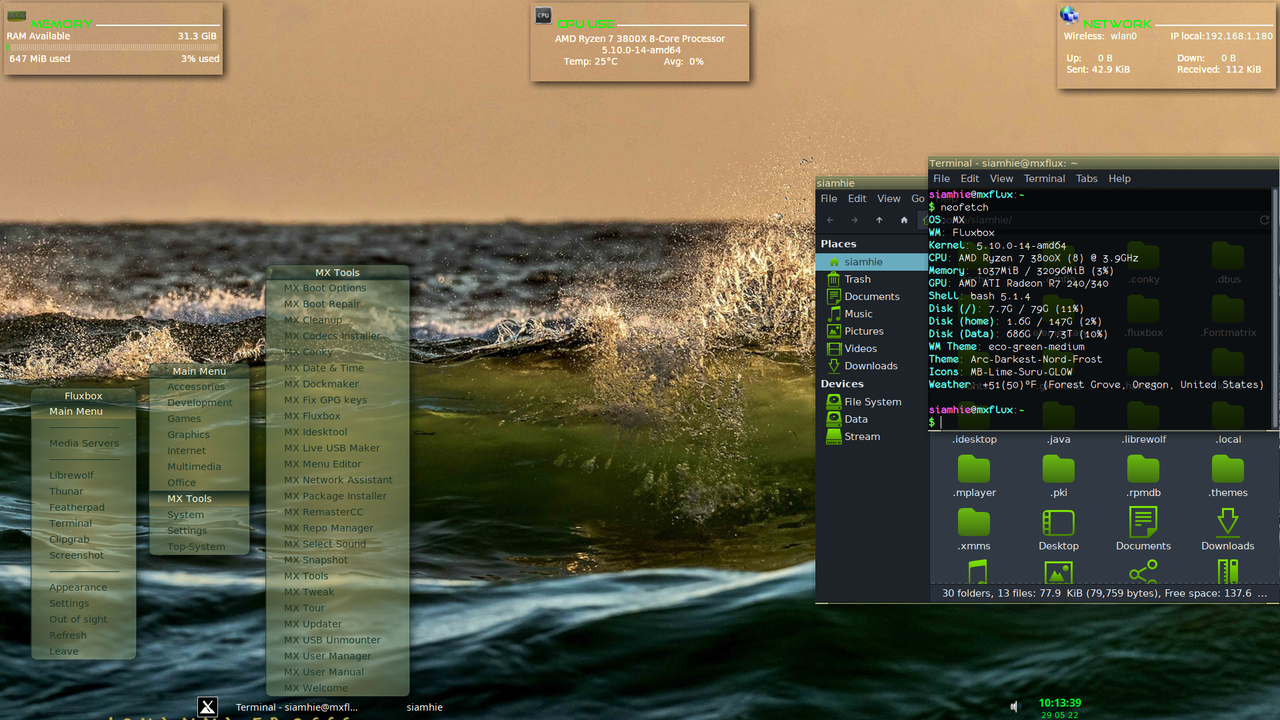This screenshot has height=720, width=1280.
Task: Select the .themes folder icon
Action: (1228, 468)
